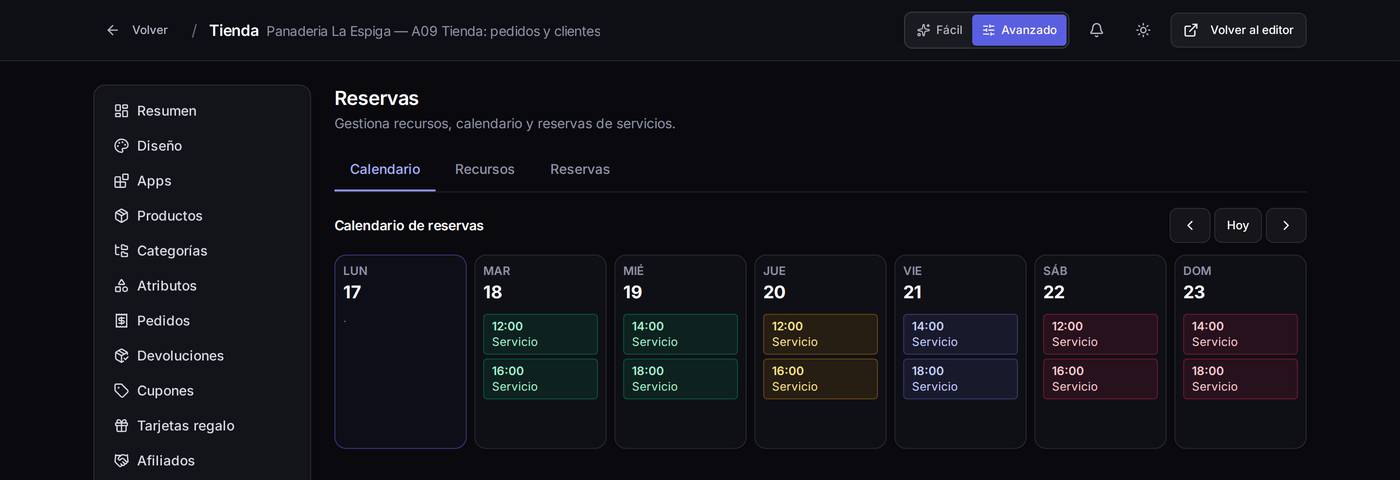Open Friday 14:00 Servicio booking
This screenshot has width=1400, height=480.
960,334
